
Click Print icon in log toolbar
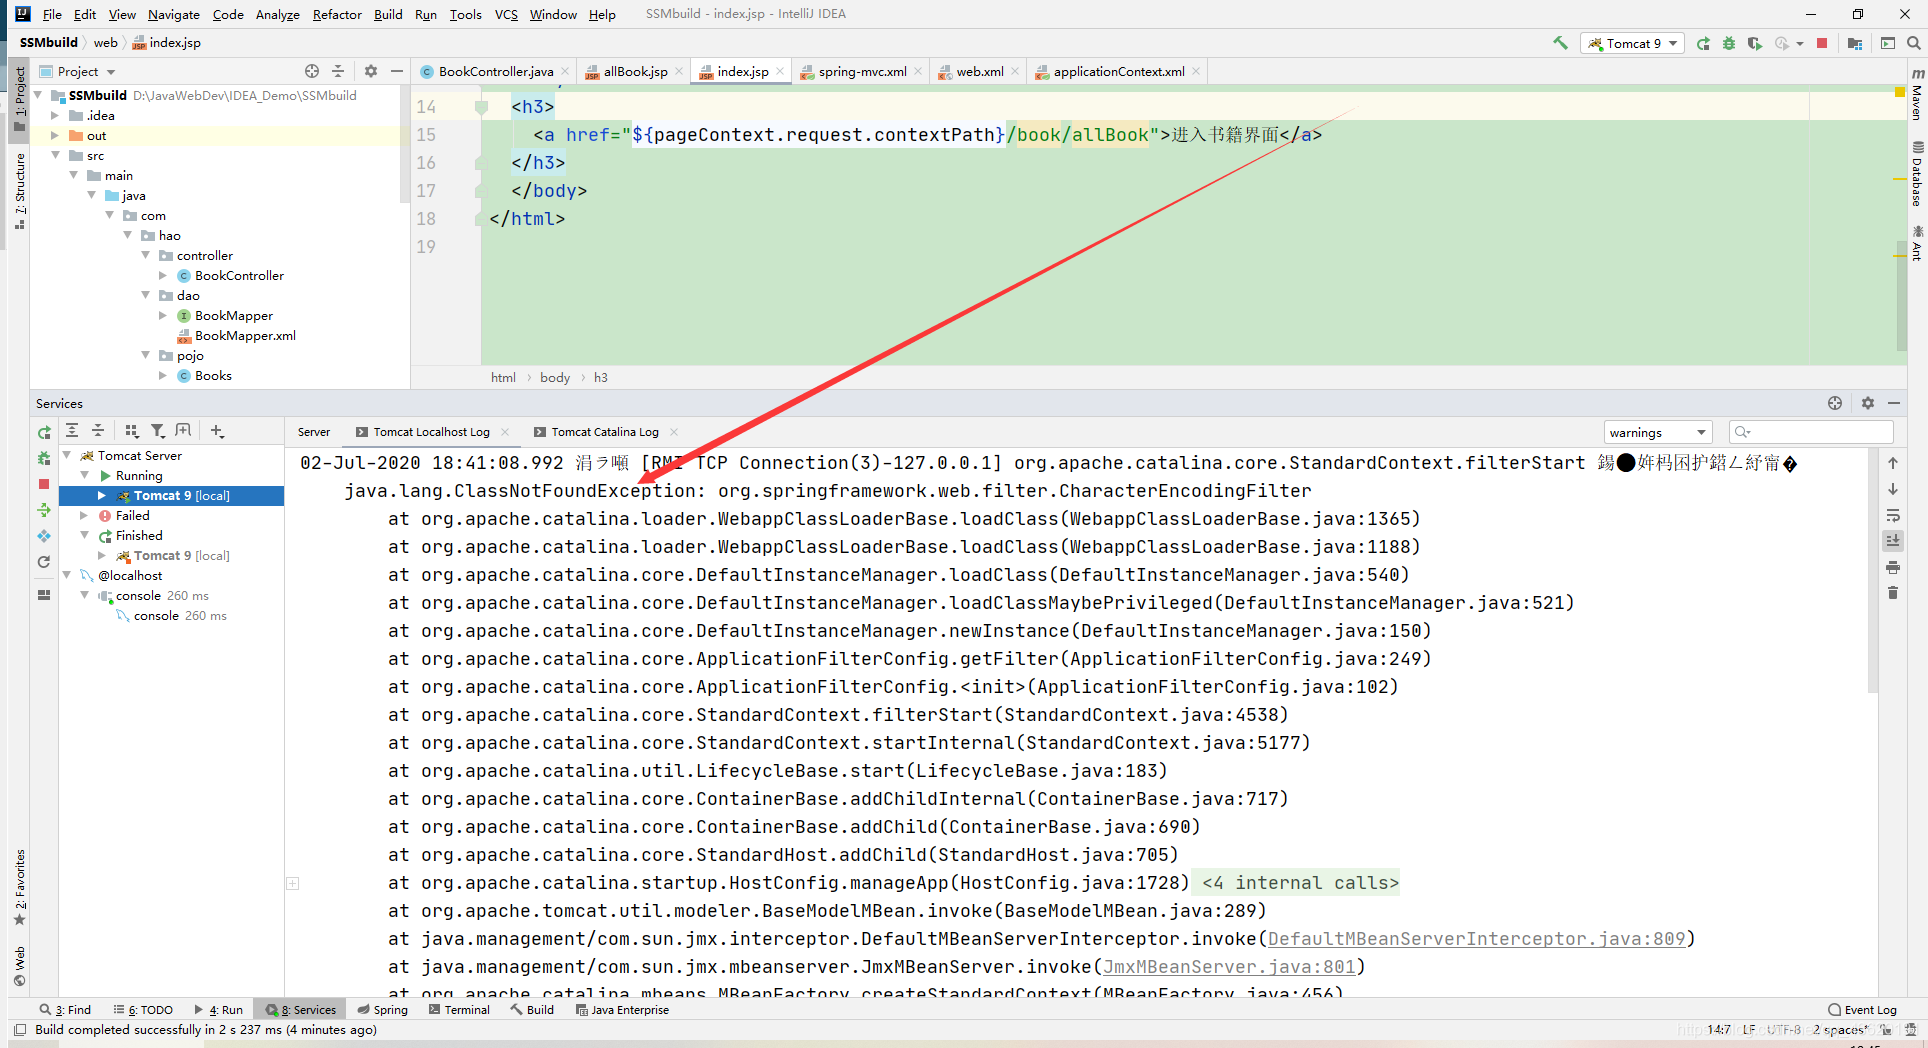point(1893,567)
